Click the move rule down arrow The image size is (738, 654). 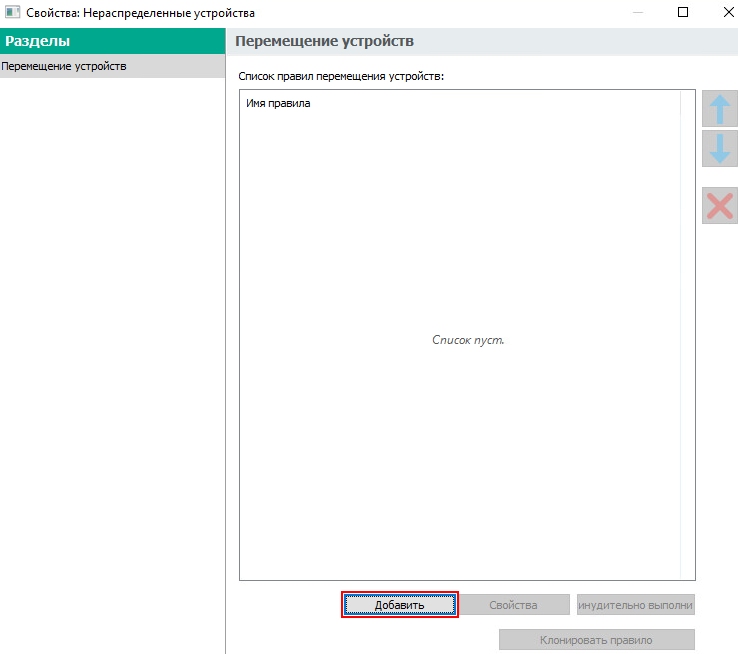[719, 149]
